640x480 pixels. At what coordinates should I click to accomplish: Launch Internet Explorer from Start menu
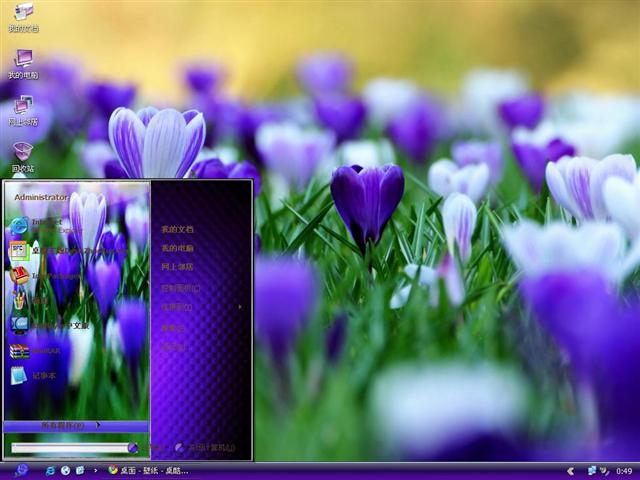[45, 226]
